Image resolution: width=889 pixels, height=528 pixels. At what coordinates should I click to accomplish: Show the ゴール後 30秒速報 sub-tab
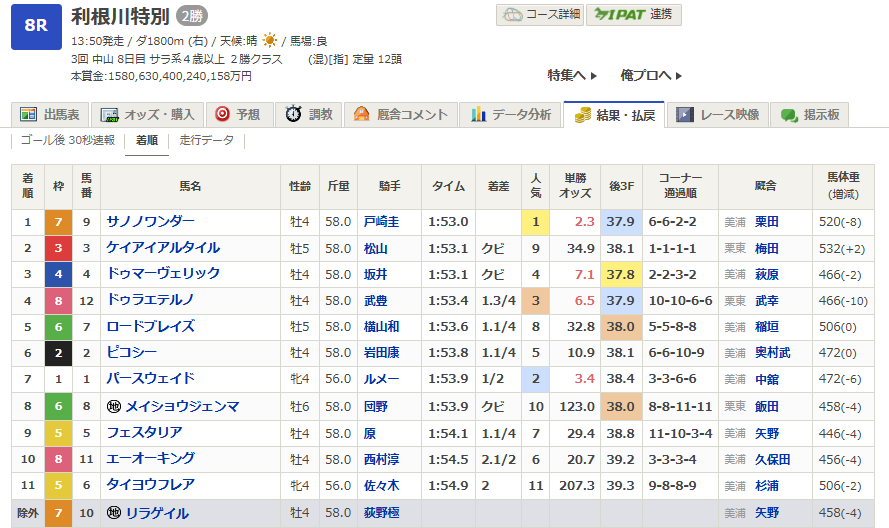pos(68,140)
